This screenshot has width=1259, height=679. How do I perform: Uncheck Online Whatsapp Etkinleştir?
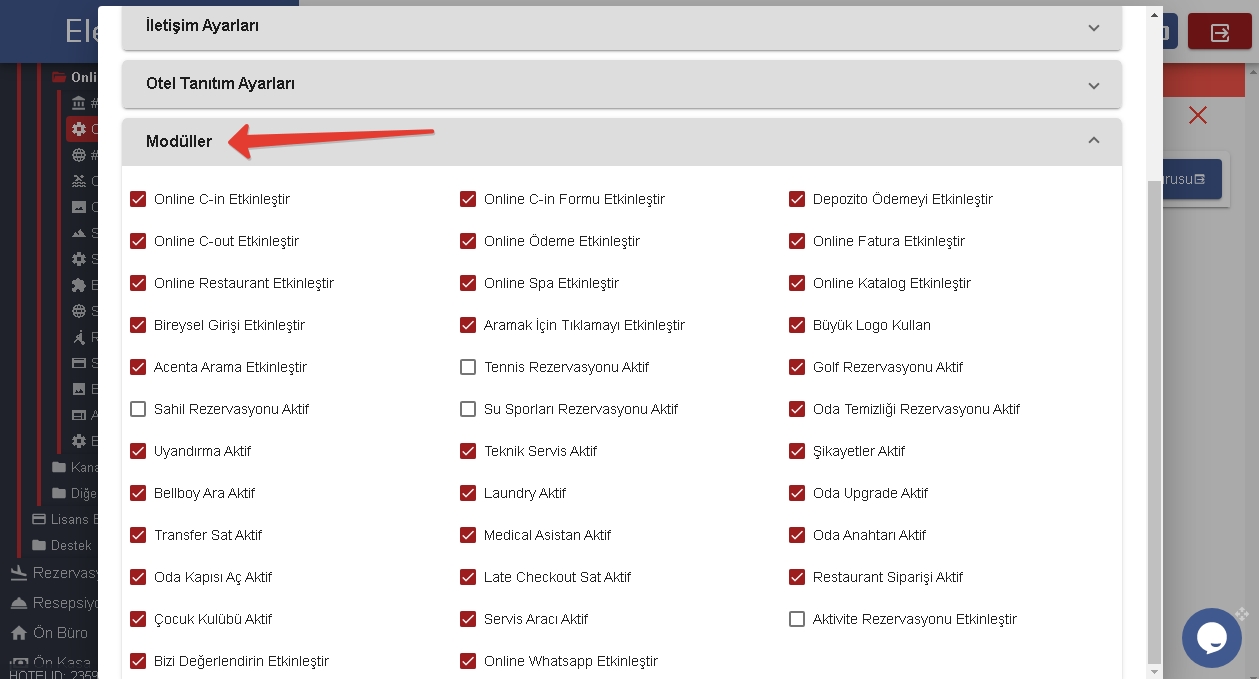click(x=468, y=661)
